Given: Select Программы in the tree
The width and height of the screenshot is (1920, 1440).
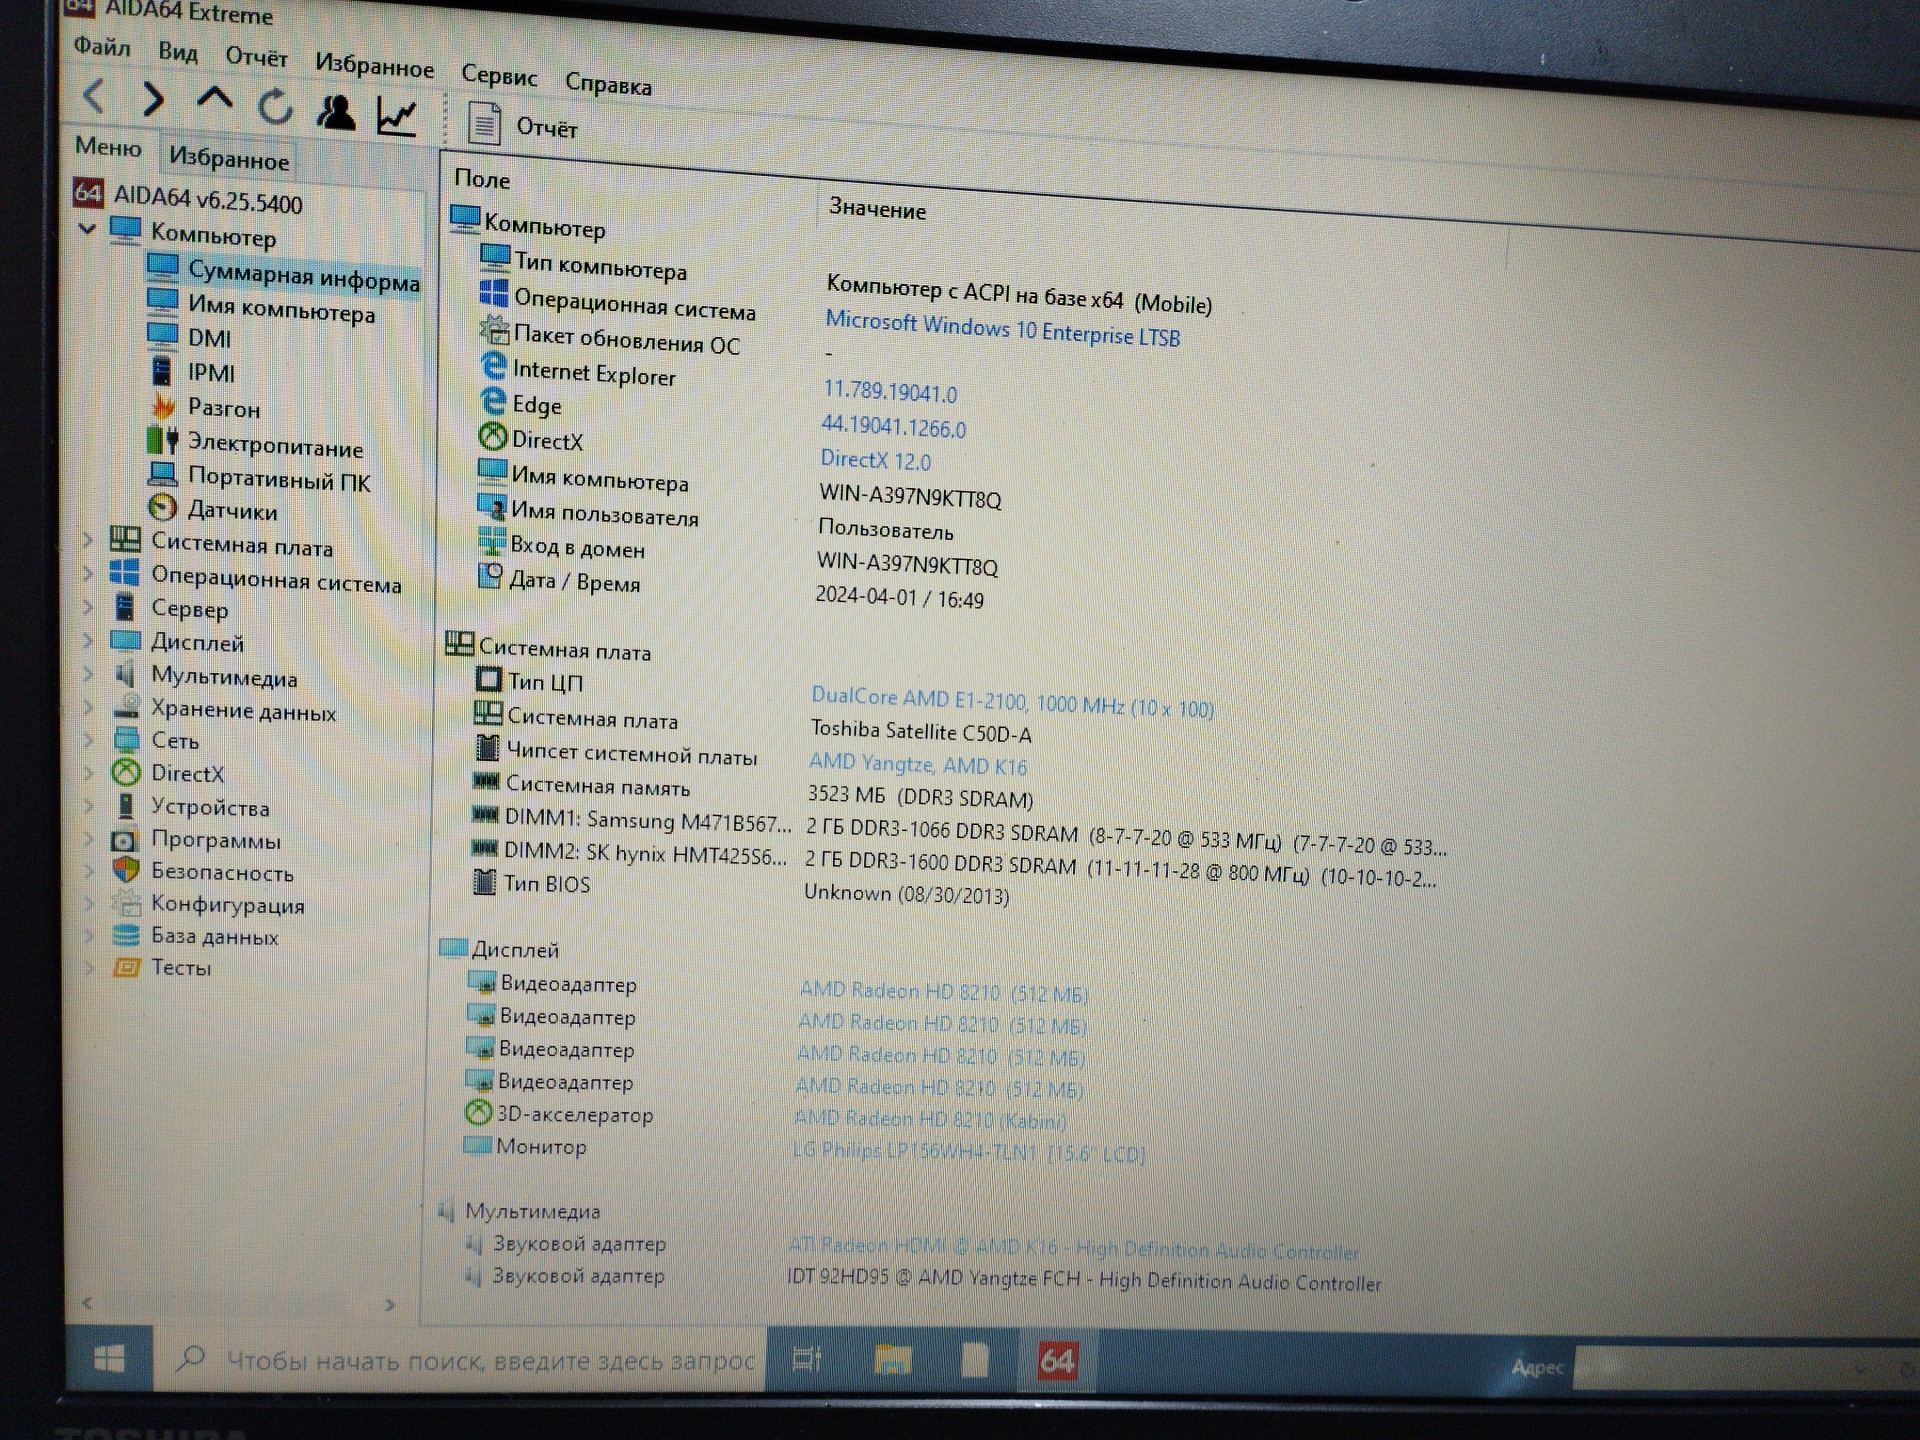Looking at the screenshot, I should tap(215, 840).
